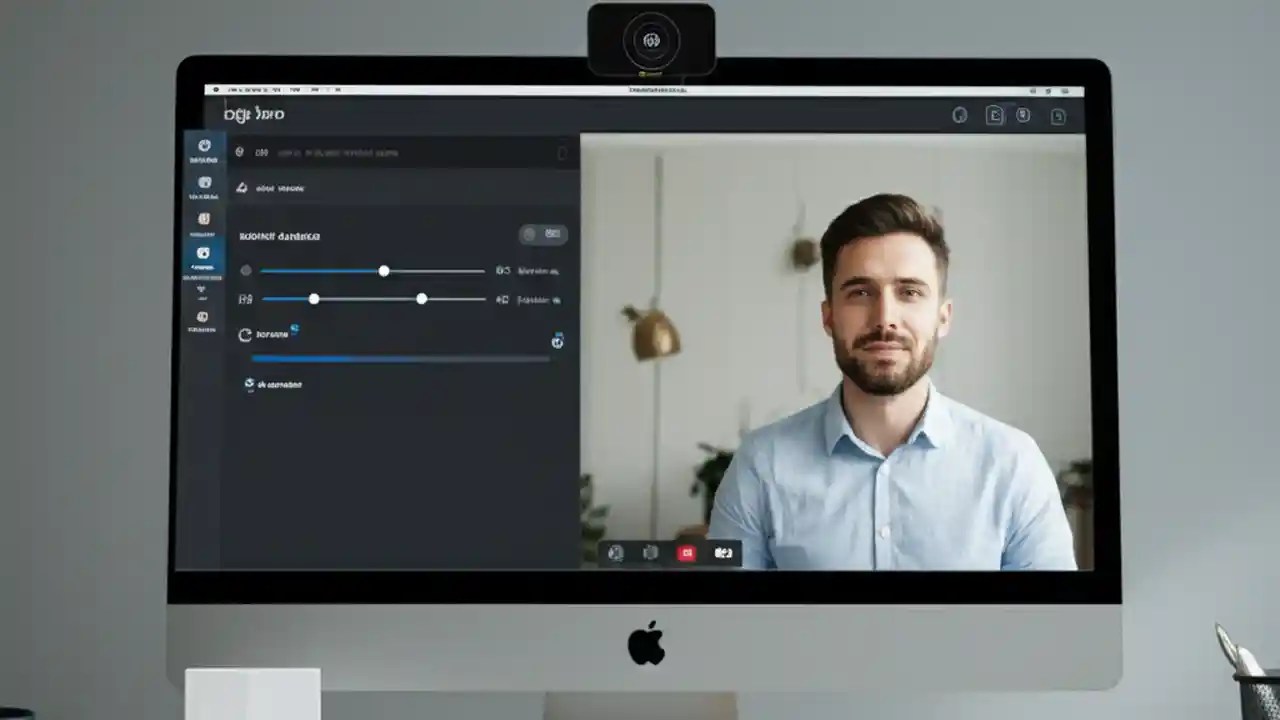This screenshot has height=720, width=1280.
Task: Click the export icon at top right
Action: (x=994, y=115)
